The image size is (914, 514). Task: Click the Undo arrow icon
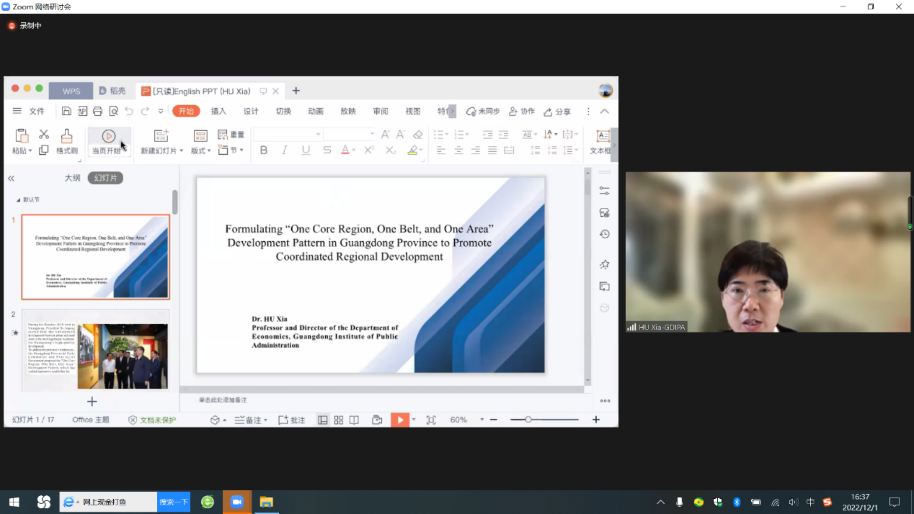(129, 111)
